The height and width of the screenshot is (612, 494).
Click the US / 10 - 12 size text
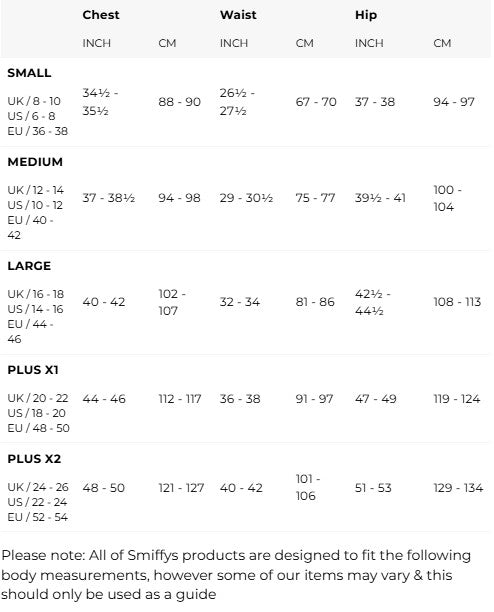(x=35, y=205)
